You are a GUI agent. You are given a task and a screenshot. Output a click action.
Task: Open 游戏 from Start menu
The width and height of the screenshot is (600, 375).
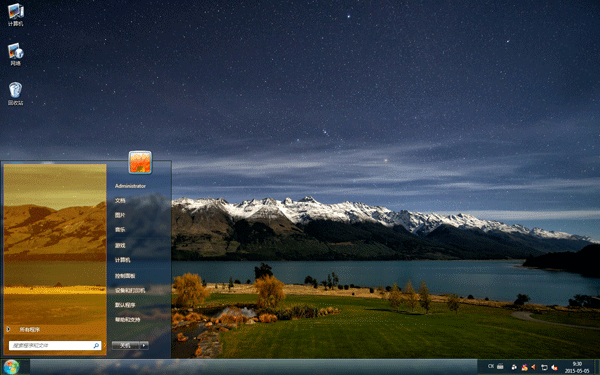pyautogui.click(x=120, y=245)
